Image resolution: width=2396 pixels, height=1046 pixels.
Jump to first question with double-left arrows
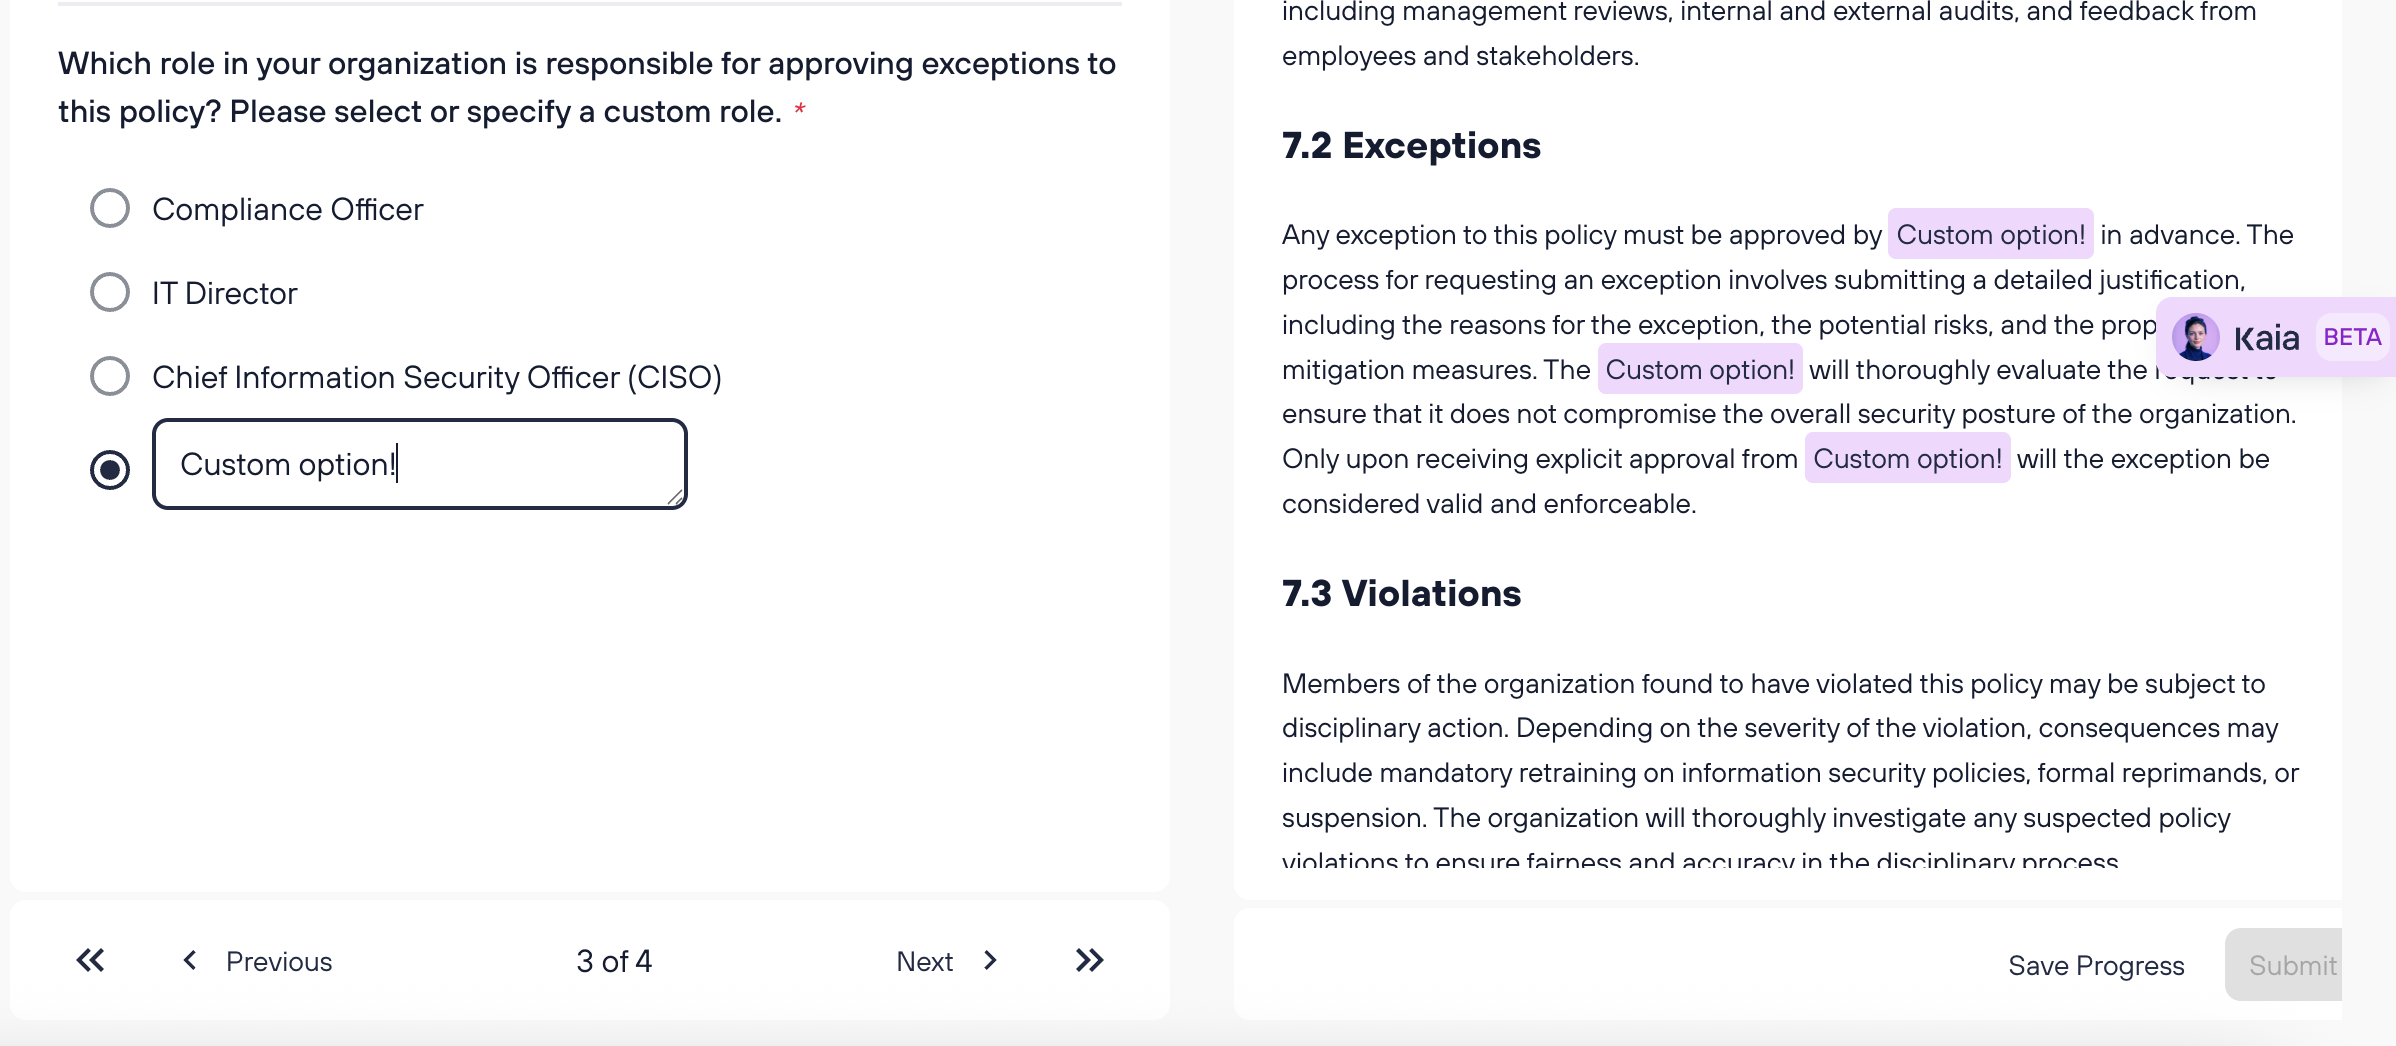[x=90, y=961]
